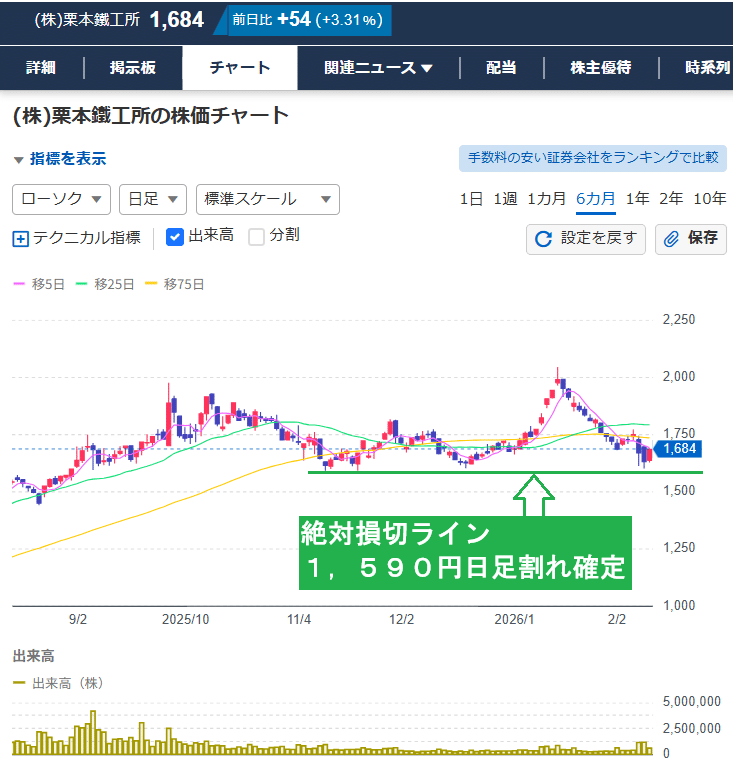This screenshot has height=763, width=733.
Task: Open the 株主優待 tab
Action: pyautogui.click(x=601, y=68)
